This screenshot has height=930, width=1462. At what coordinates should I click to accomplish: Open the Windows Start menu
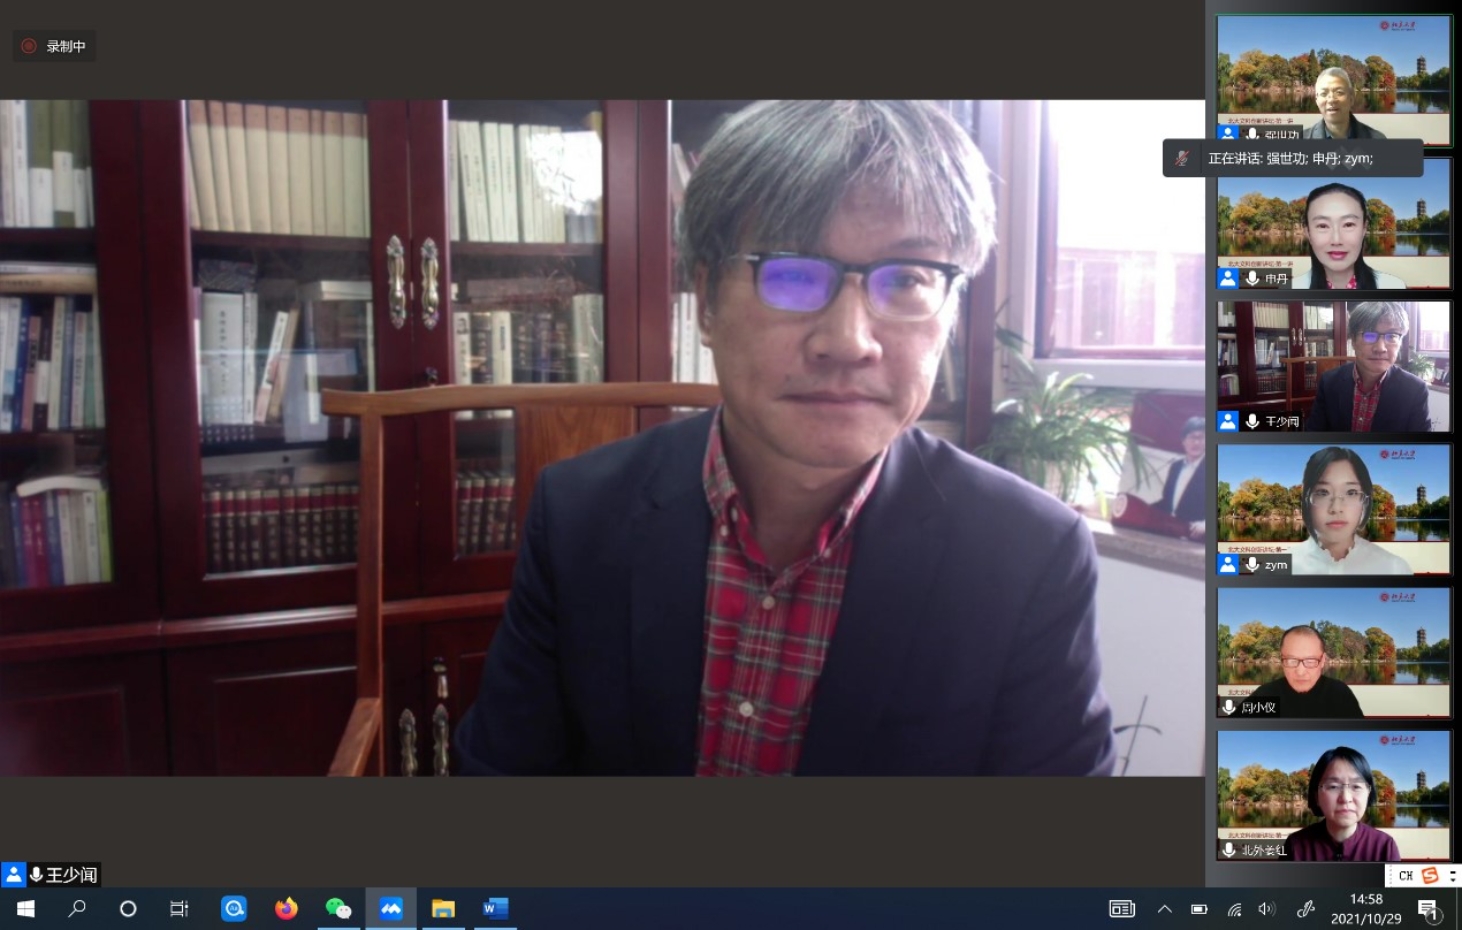26,909
